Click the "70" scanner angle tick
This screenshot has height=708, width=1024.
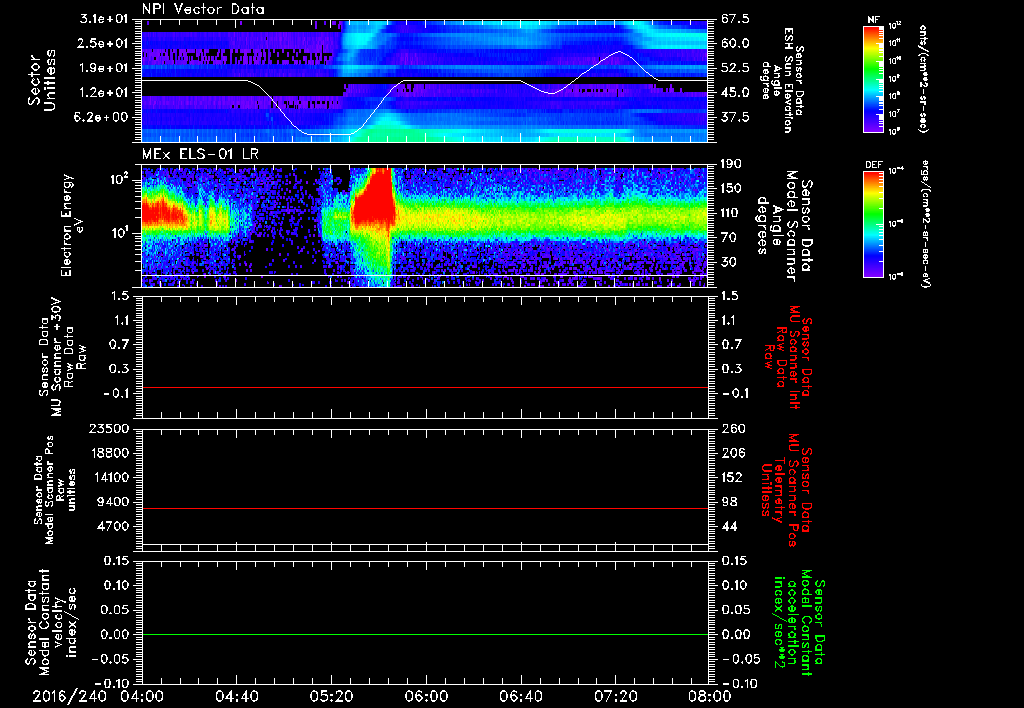point(729,238)
